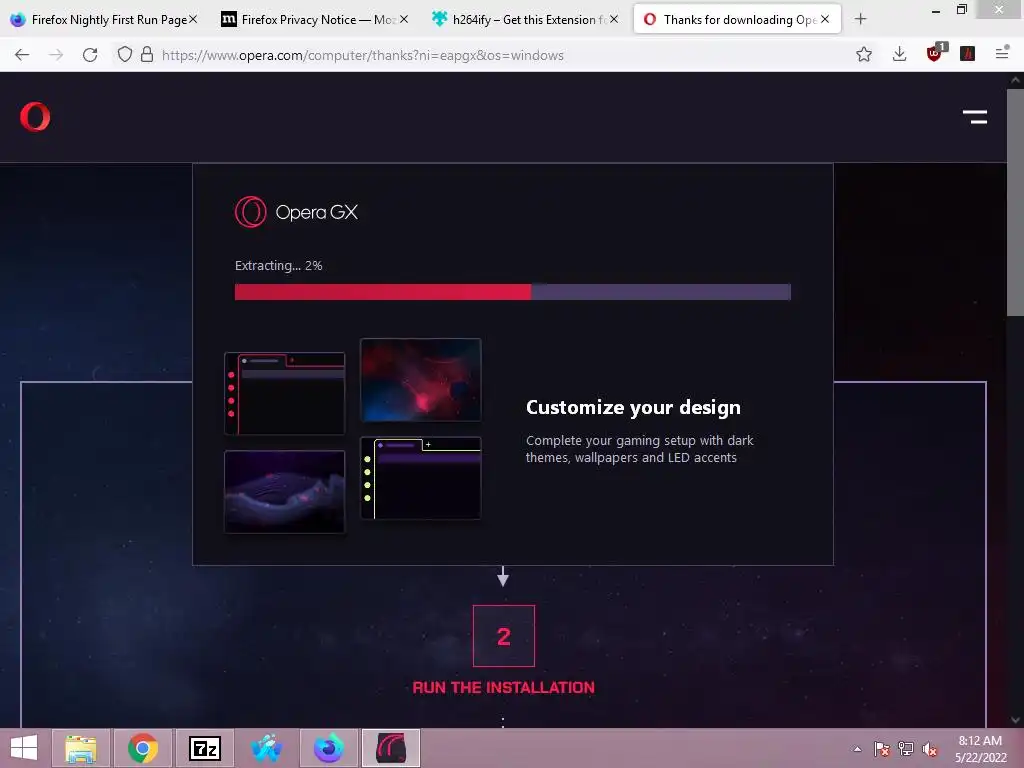Open a new browser tab
This screenshot has height=768, width=1024.
[x=860, y=20]
